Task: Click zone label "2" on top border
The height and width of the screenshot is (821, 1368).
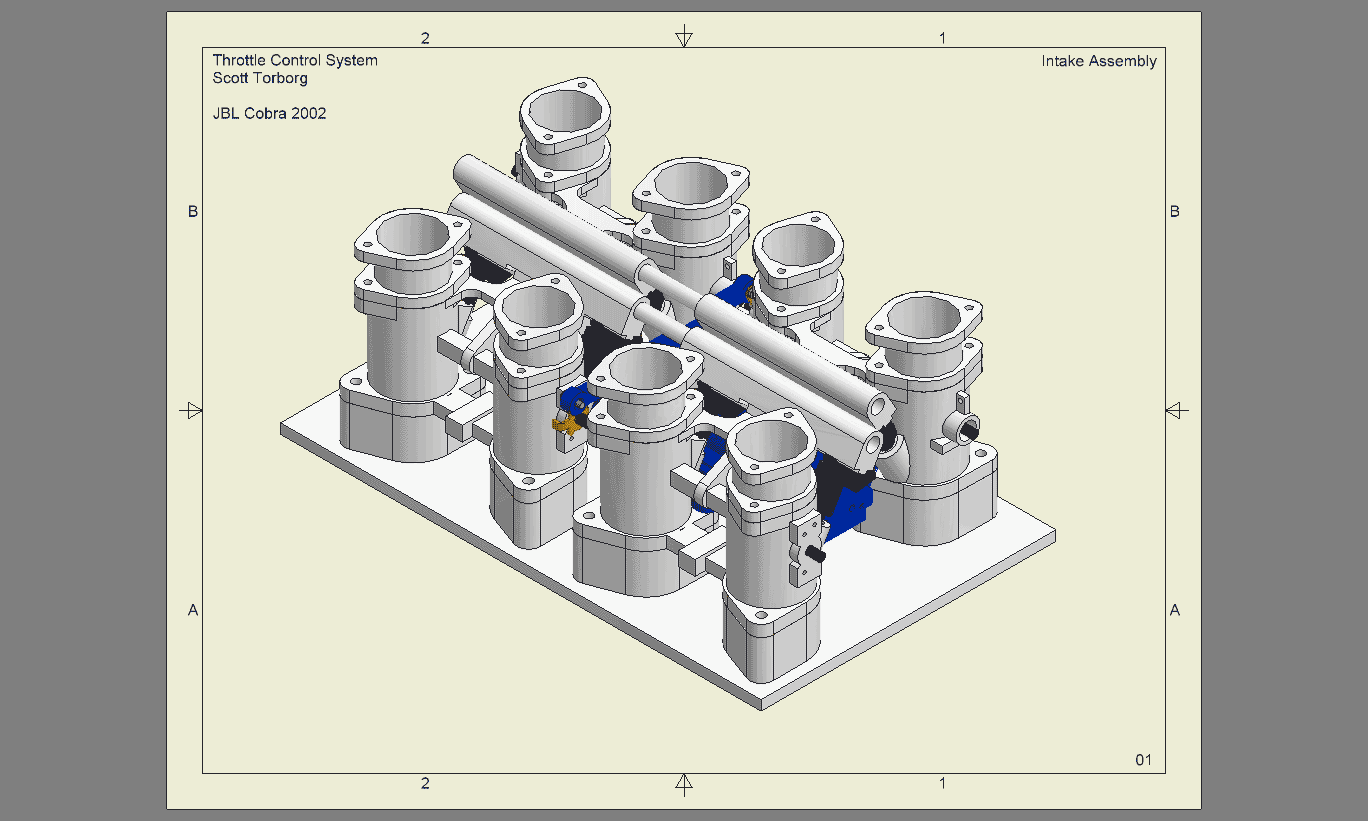Action: coord(425,38)
